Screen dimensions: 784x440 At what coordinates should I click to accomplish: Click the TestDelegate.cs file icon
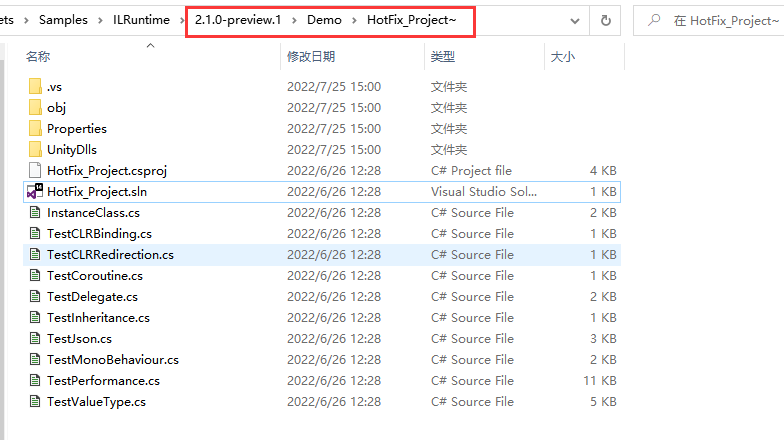point(35,296)
